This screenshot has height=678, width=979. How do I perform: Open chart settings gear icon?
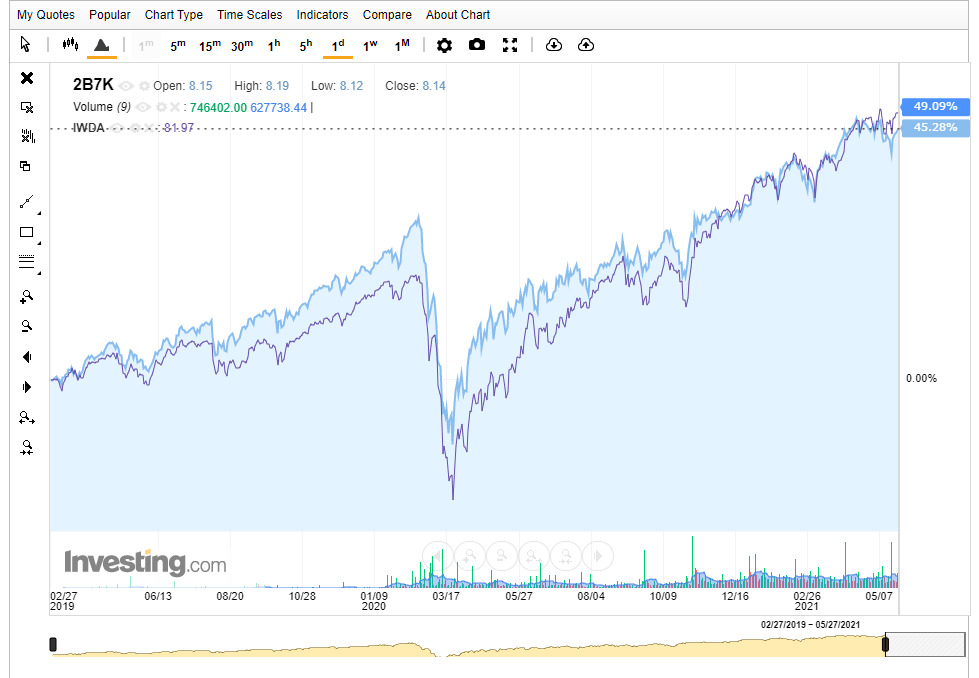(445, 45)
